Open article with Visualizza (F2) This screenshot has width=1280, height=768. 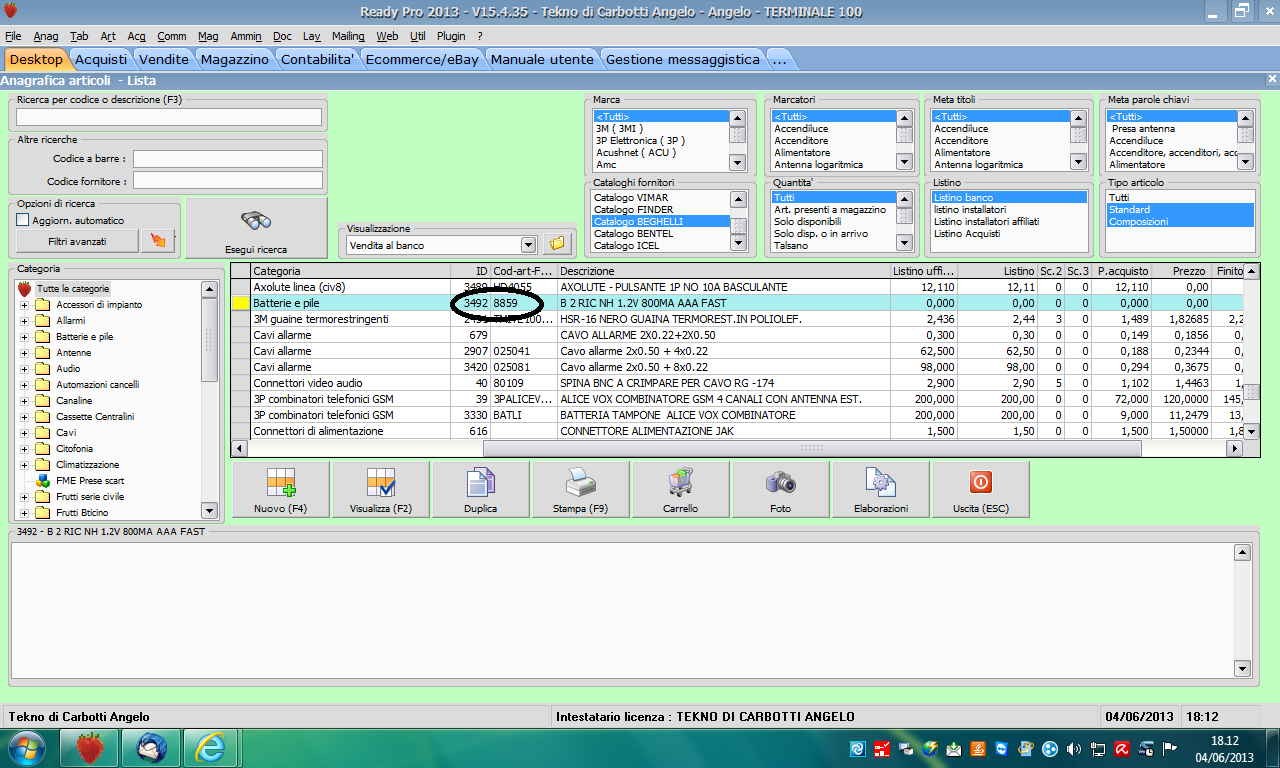pos(380,490)
